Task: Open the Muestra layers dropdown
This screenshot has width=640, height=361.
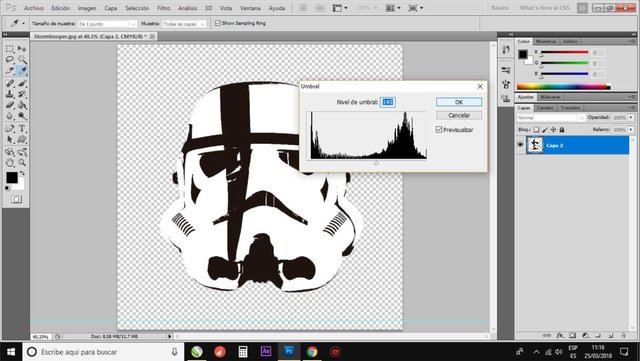Action: [x=184, y=24]
